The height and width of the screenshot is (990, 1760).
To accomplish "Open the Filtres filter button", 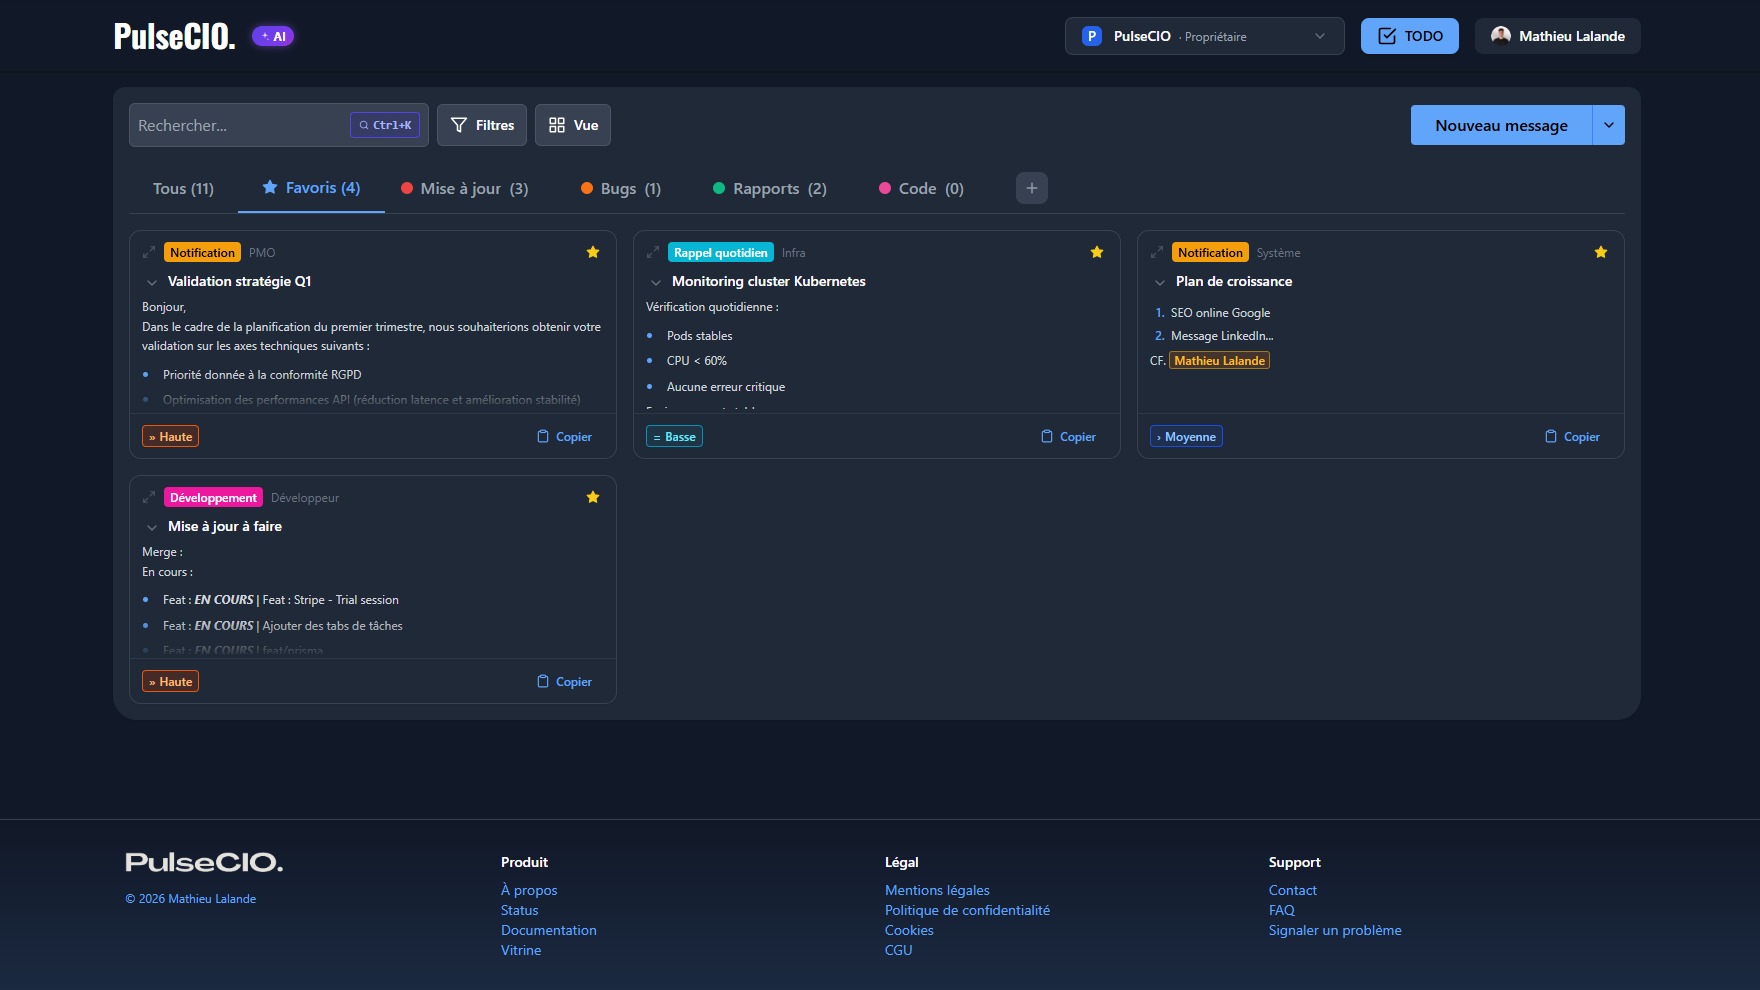I will (x=482, y=125).
